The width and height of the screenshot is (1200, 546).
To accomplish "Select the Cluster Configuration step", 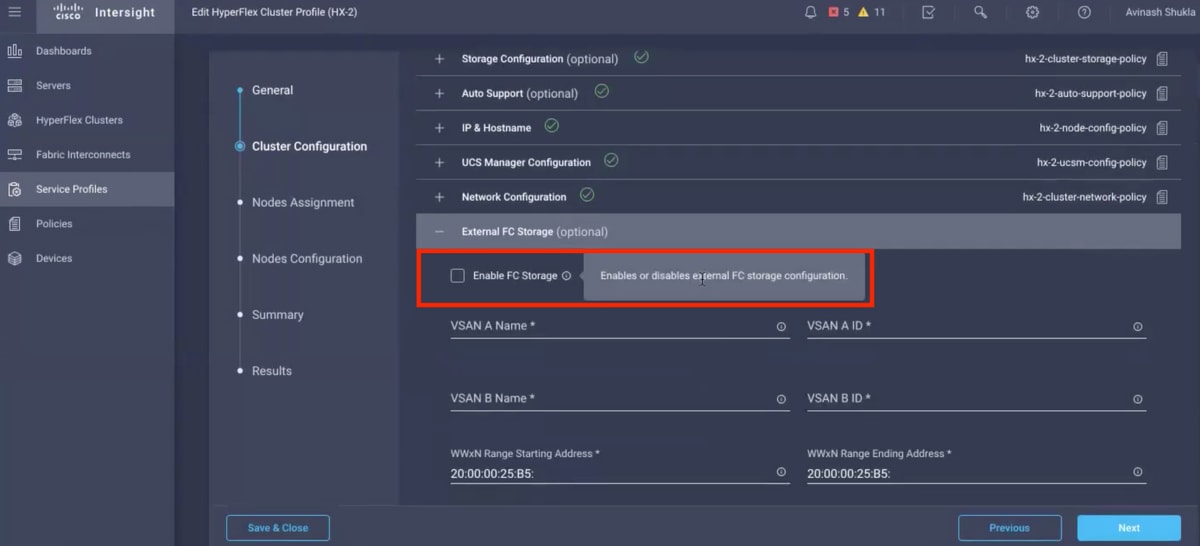I will pyautogui.click(x=309, y=146).
